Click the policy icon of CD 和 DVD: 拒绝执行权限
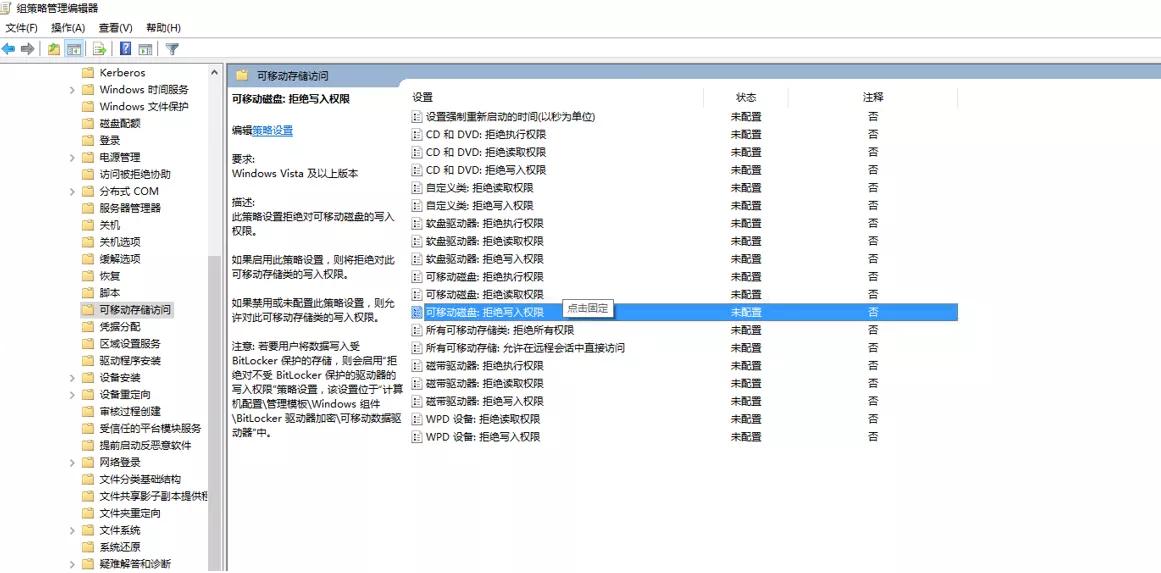The width and height of the screenshot is (1161, 573). [x=417, y=135]
